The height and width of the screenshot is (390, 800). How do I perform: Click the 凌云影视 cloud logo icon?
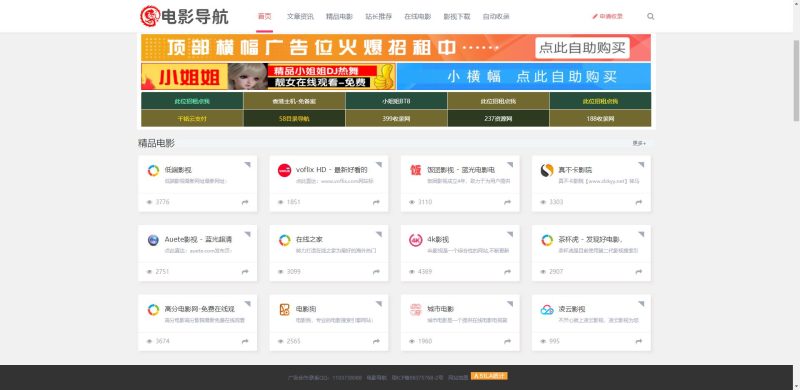(x=547, y=309)
